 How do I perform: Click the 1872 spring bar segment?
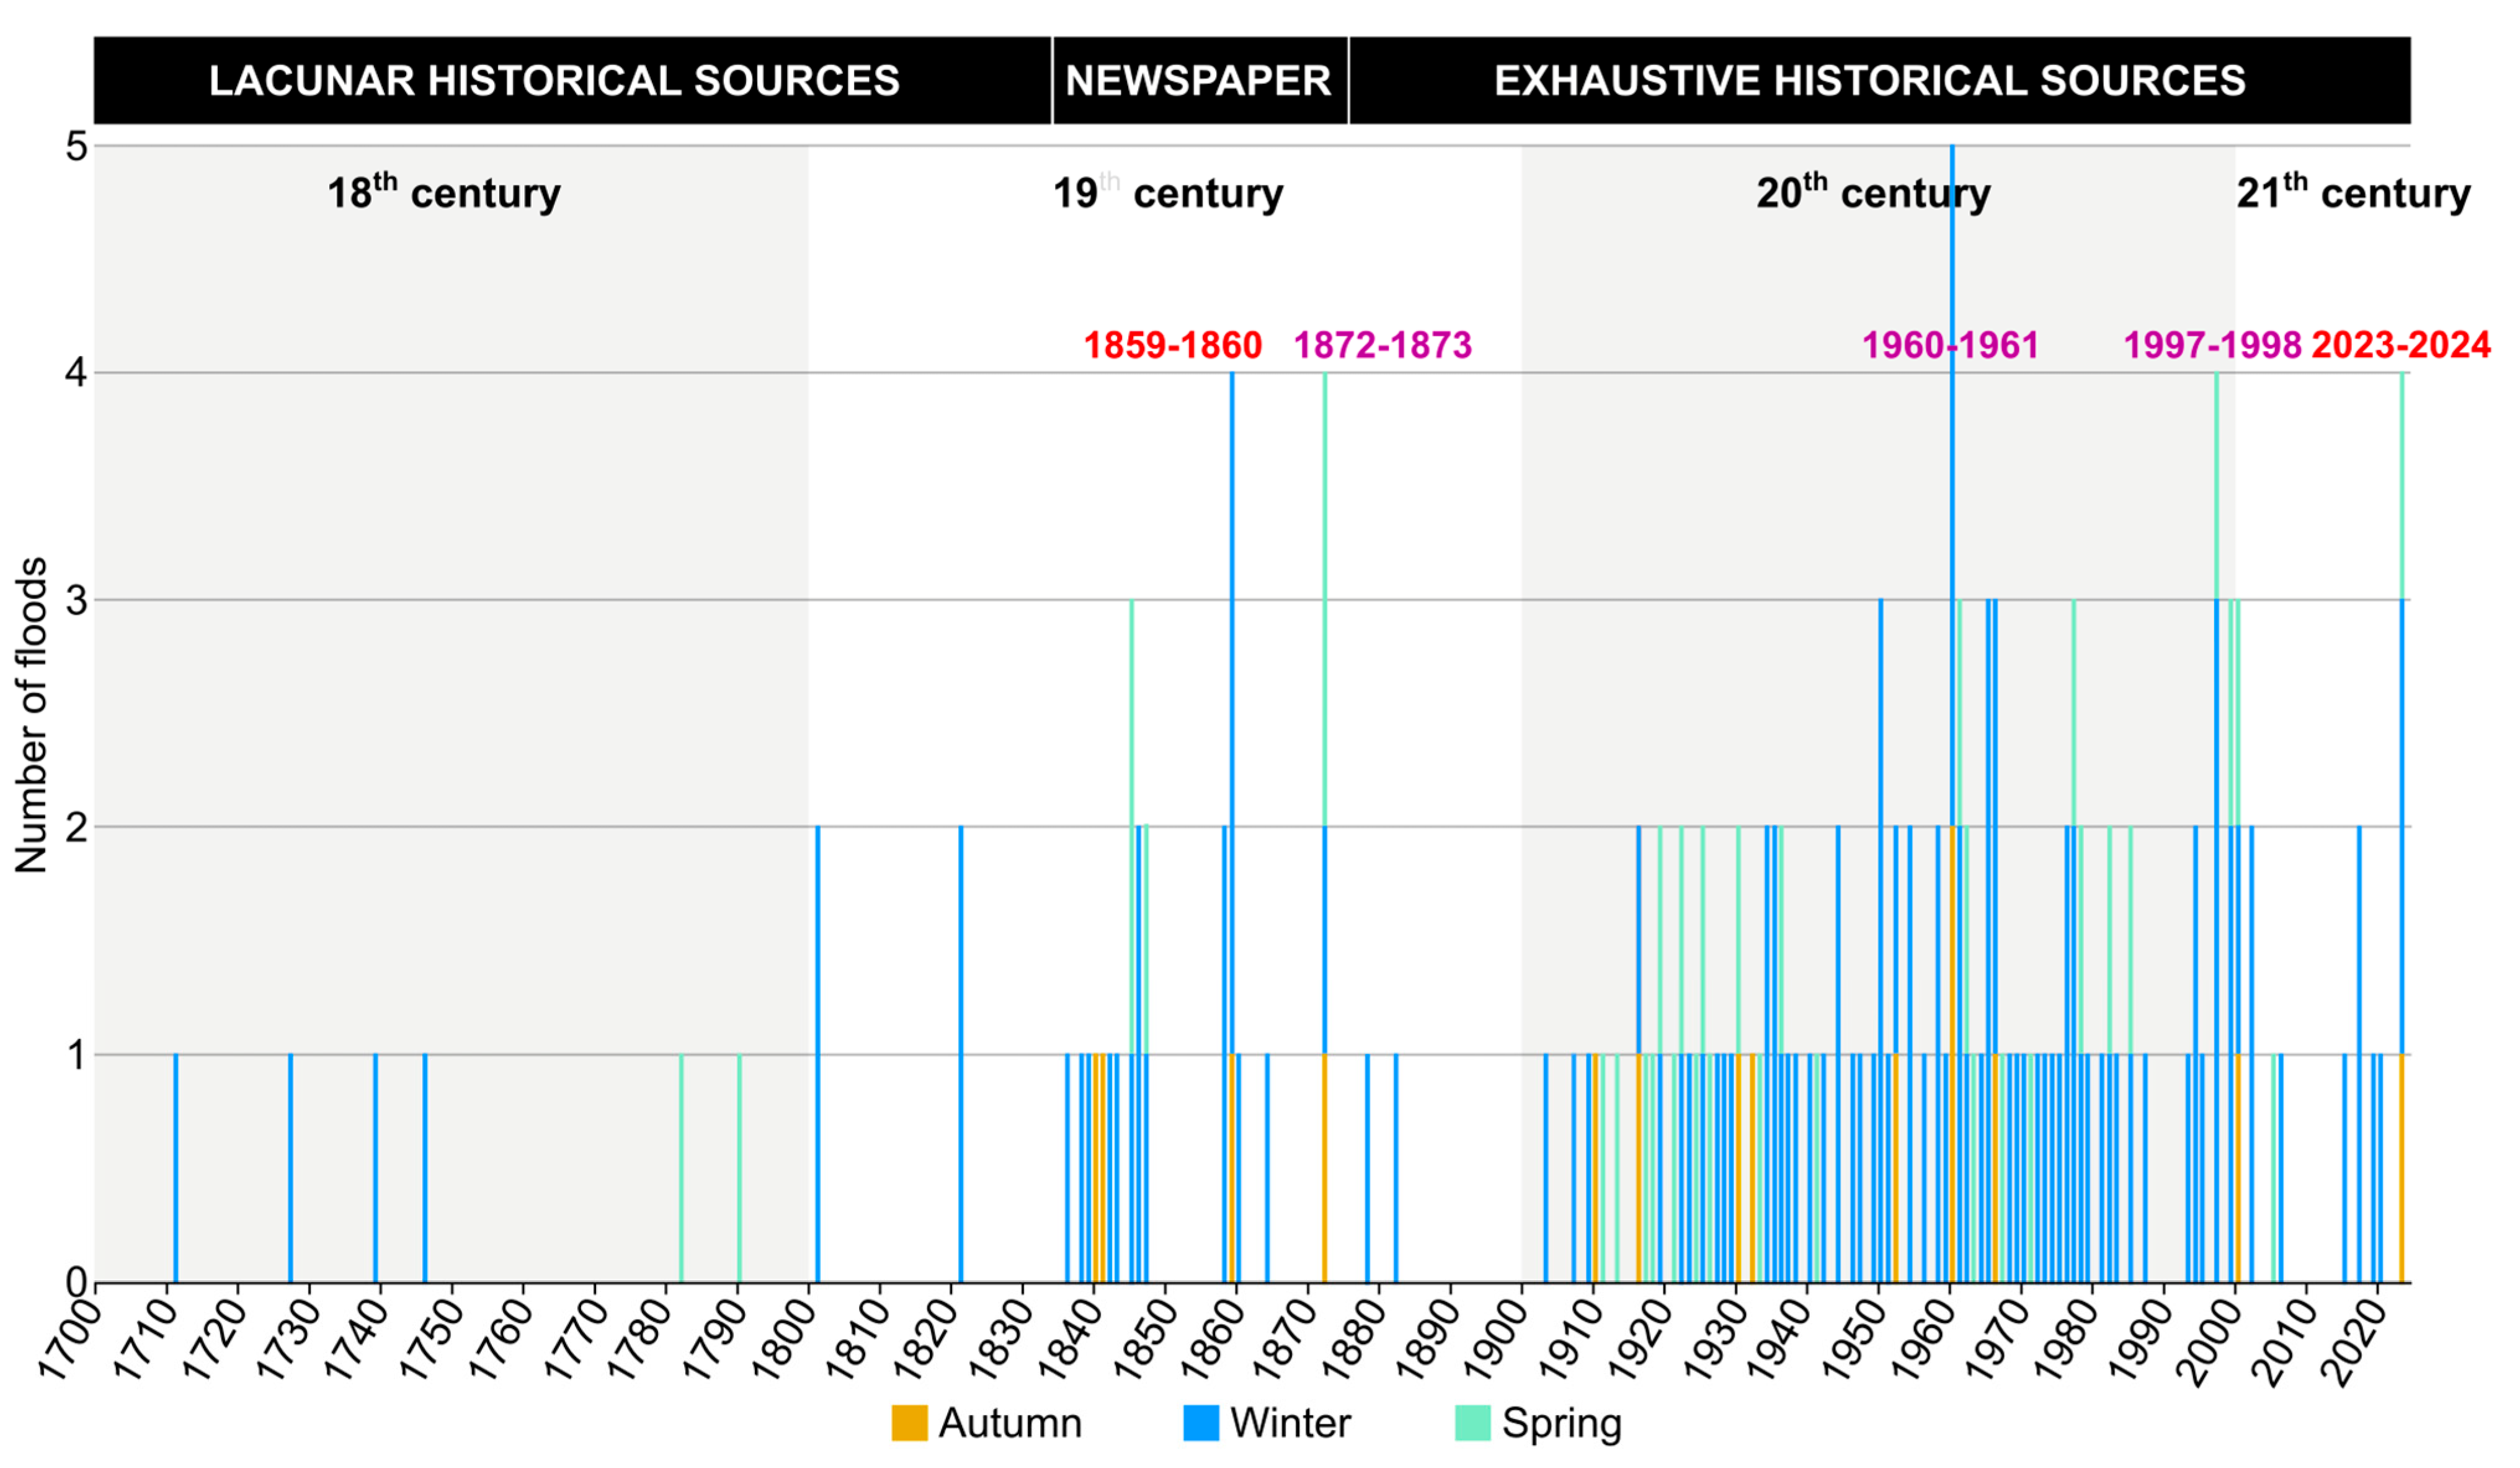pyautogui.click(x=1325, y=600)
